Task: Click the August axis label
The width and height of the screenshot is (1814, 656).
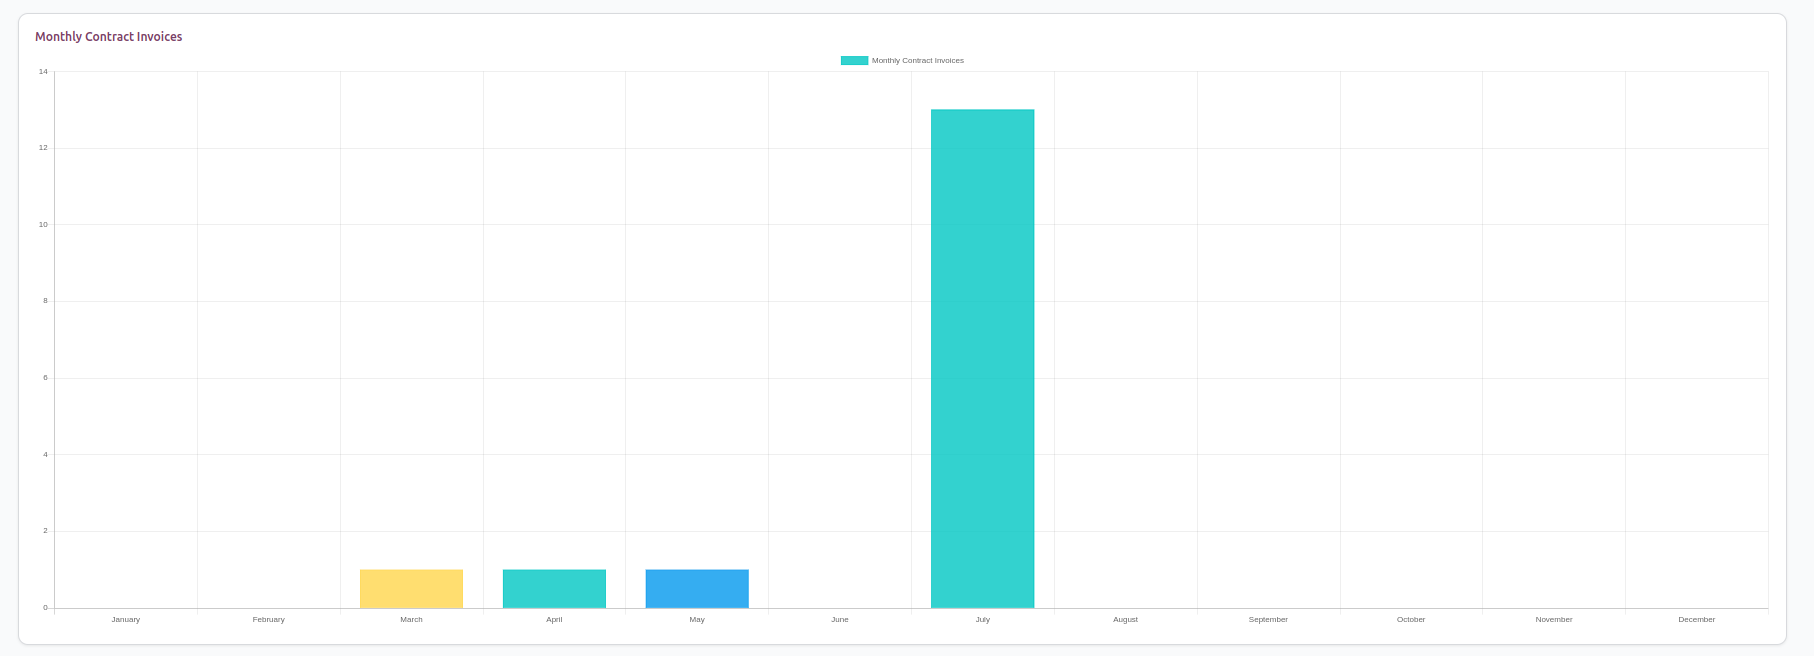Action: (x=1125, y=620)
